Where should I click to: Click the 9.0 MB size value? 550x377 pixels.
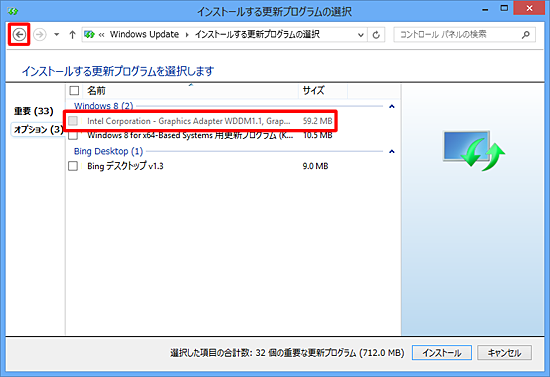click(x=315, y=166)
